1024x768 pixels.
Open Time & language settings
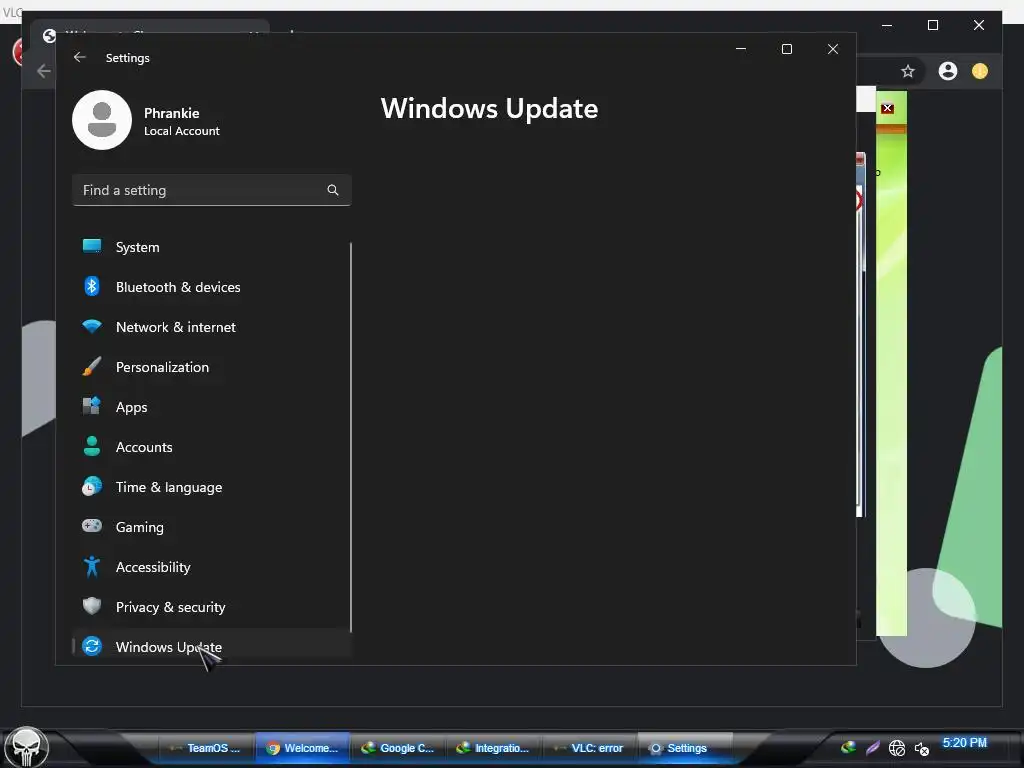coord(211,487)
